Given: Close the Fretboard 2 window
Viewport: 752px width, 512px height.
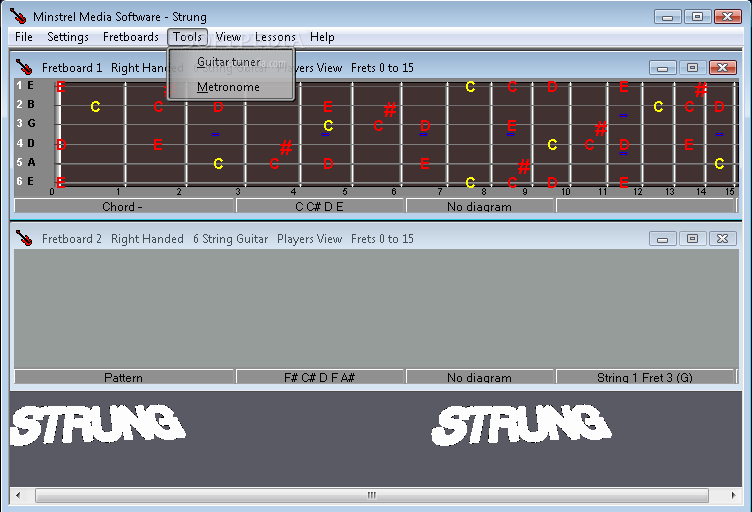Looking at the screenshot, I should pos(722,239).
